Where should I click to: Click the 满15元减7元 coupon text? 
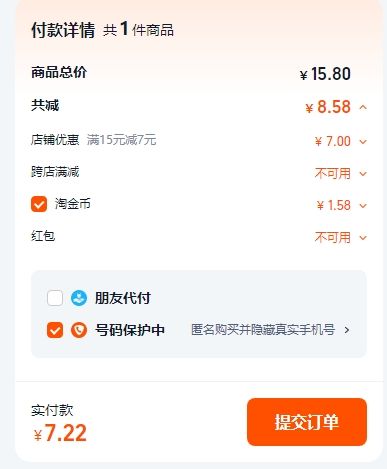pos(121,140)
